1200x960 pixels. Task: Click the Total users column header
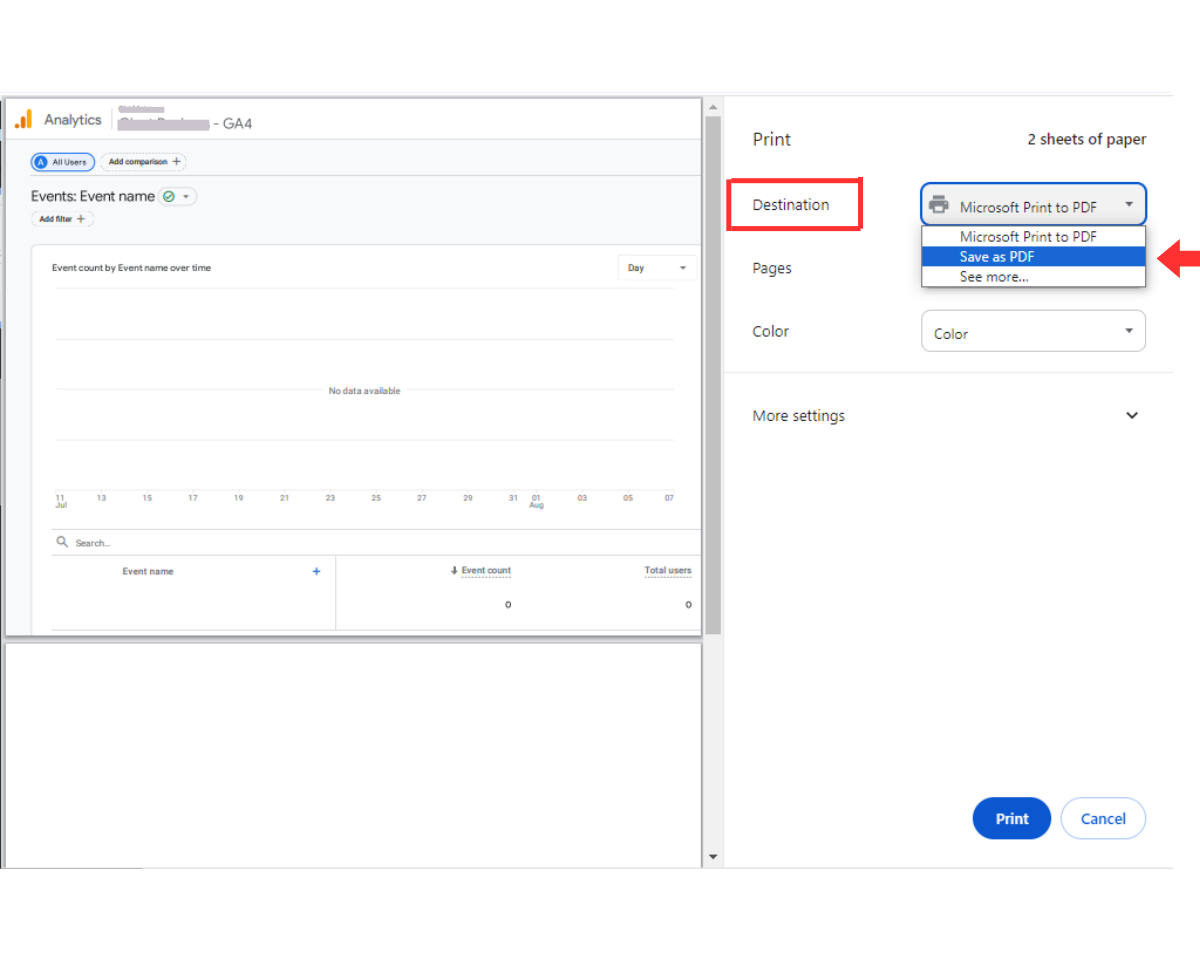point(668,570)
